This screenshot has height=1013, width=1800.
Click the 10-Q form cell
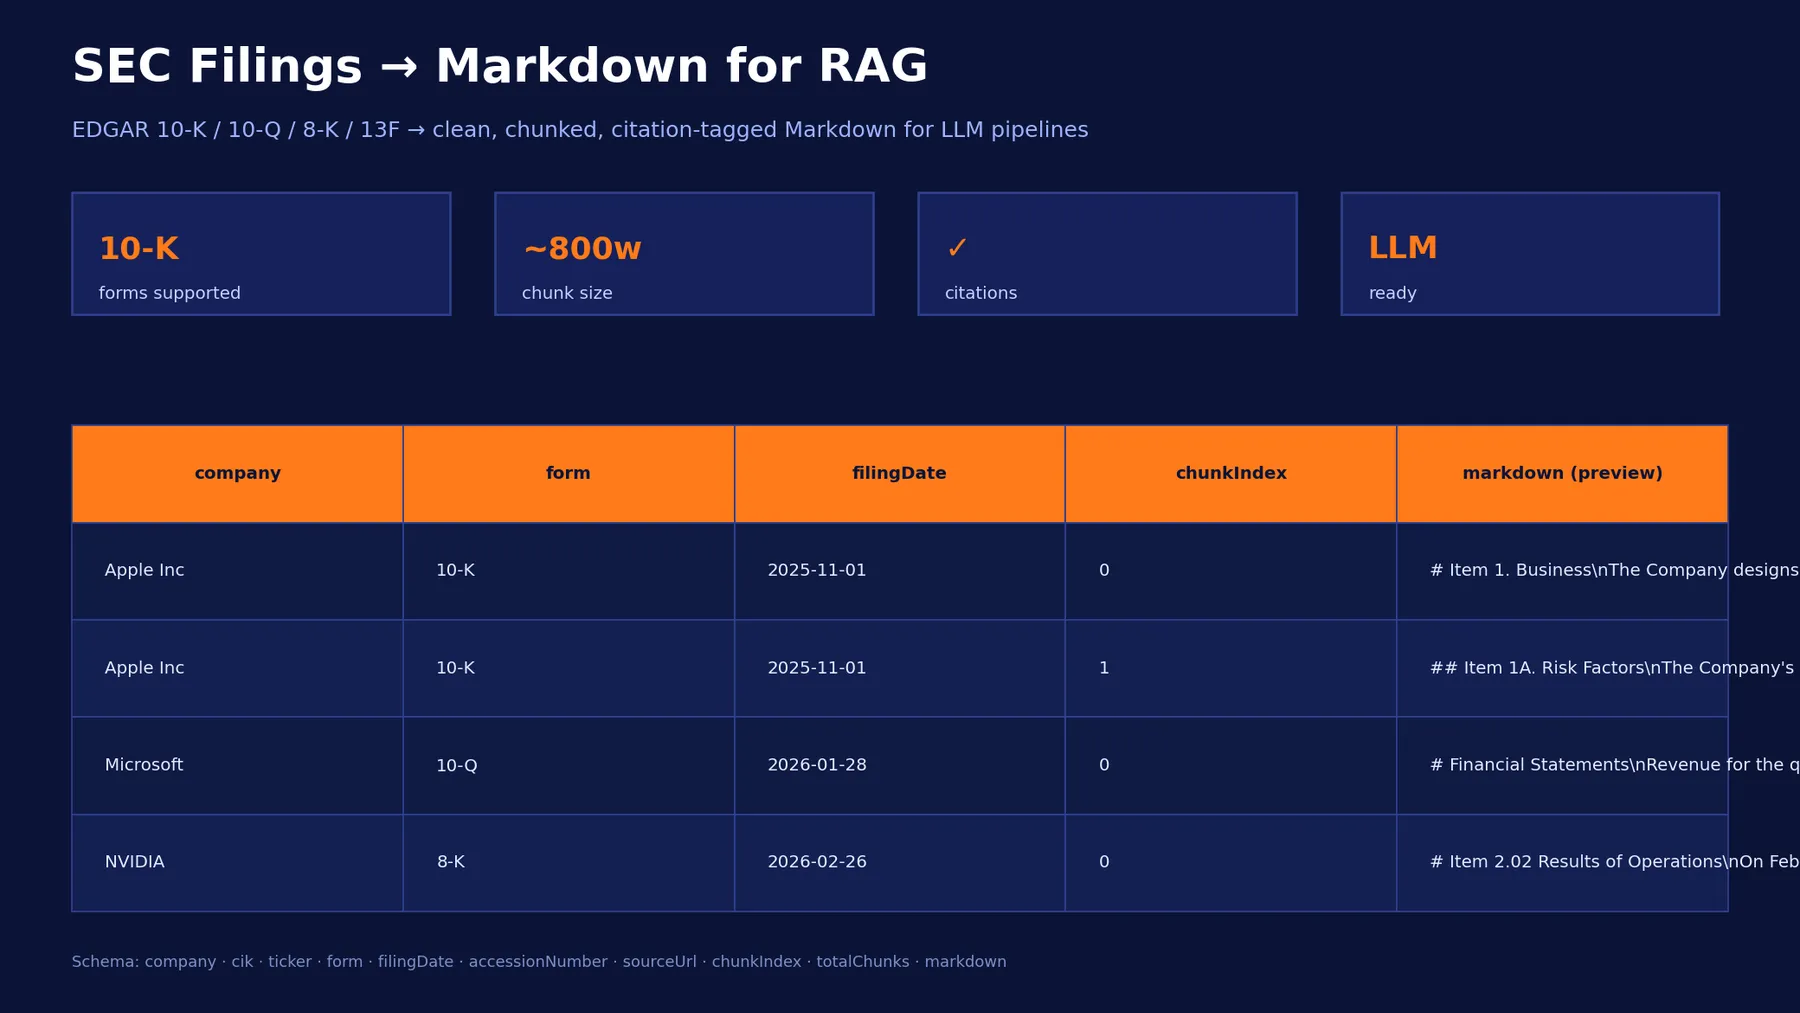(568, 765)
